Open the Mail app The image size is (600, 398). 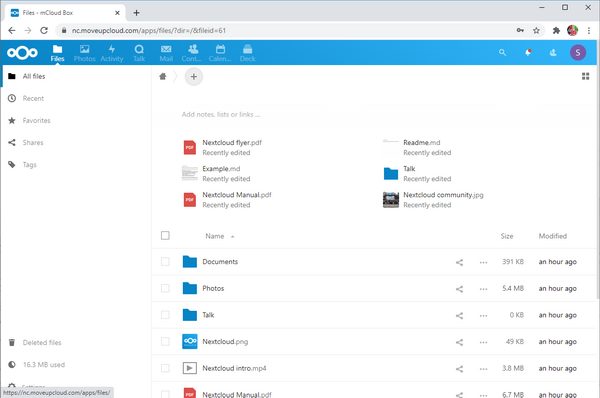166,53
